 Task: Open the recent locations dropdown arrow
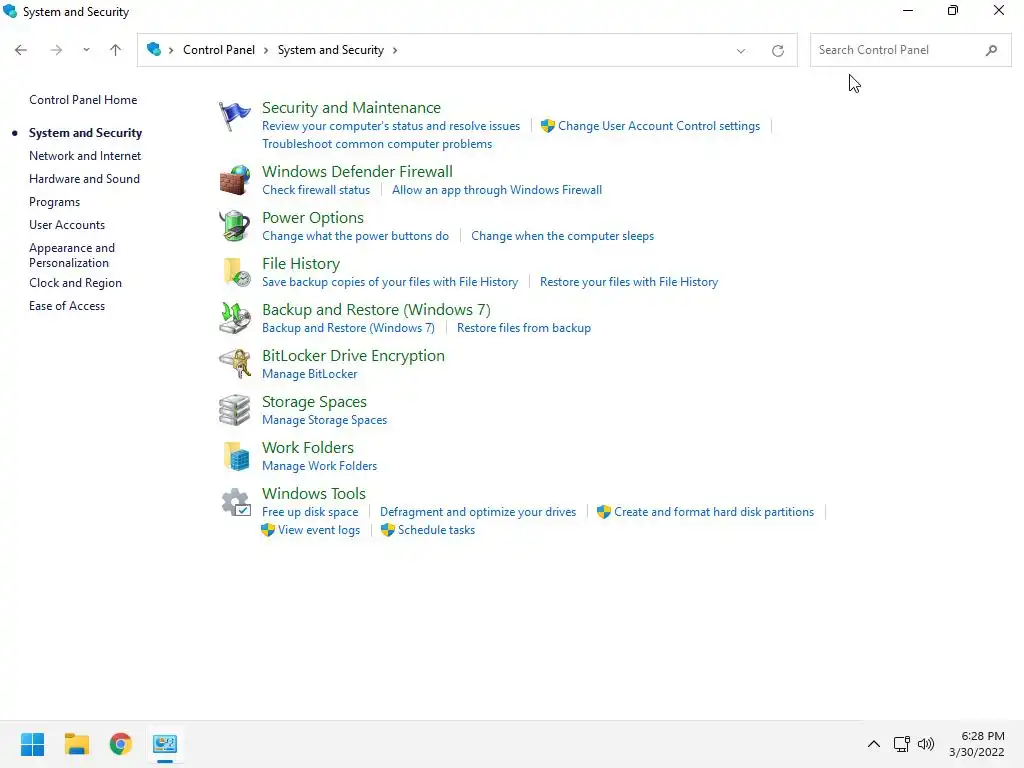coord(86,50)
